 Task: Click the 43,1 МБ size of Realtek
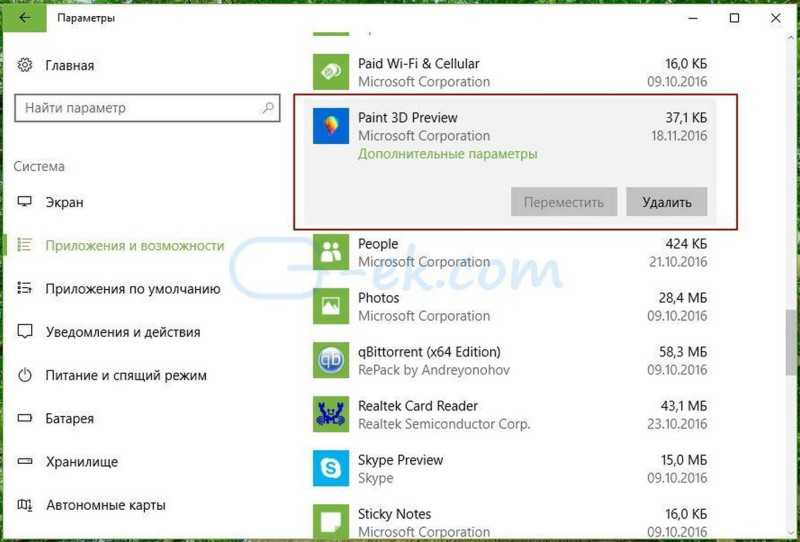pyautogui.click(x=684, y=406)
